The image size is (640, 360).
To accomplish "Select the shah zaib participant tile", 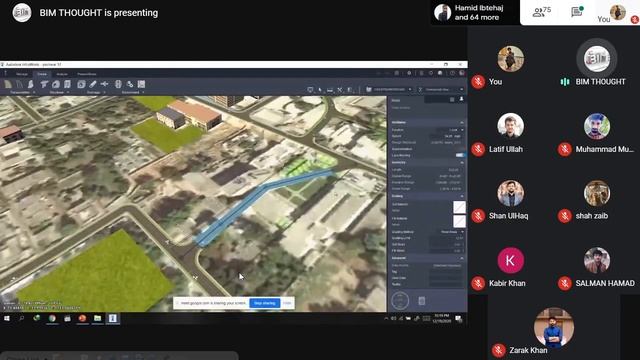I will (596, 200).
